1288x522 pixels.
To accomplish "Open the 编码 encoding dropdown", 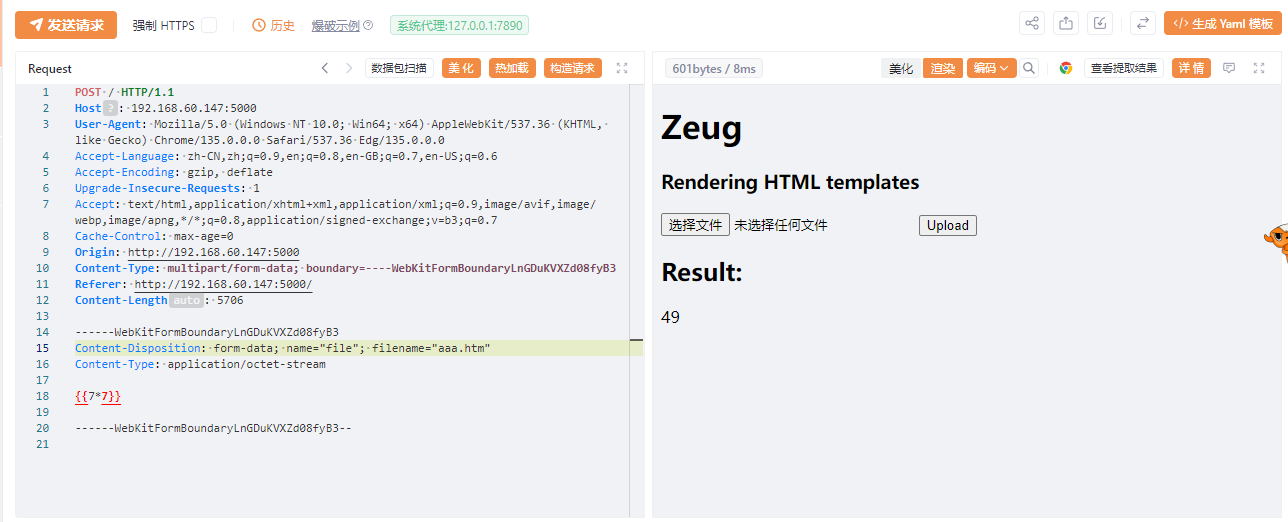I will point(991,68).
